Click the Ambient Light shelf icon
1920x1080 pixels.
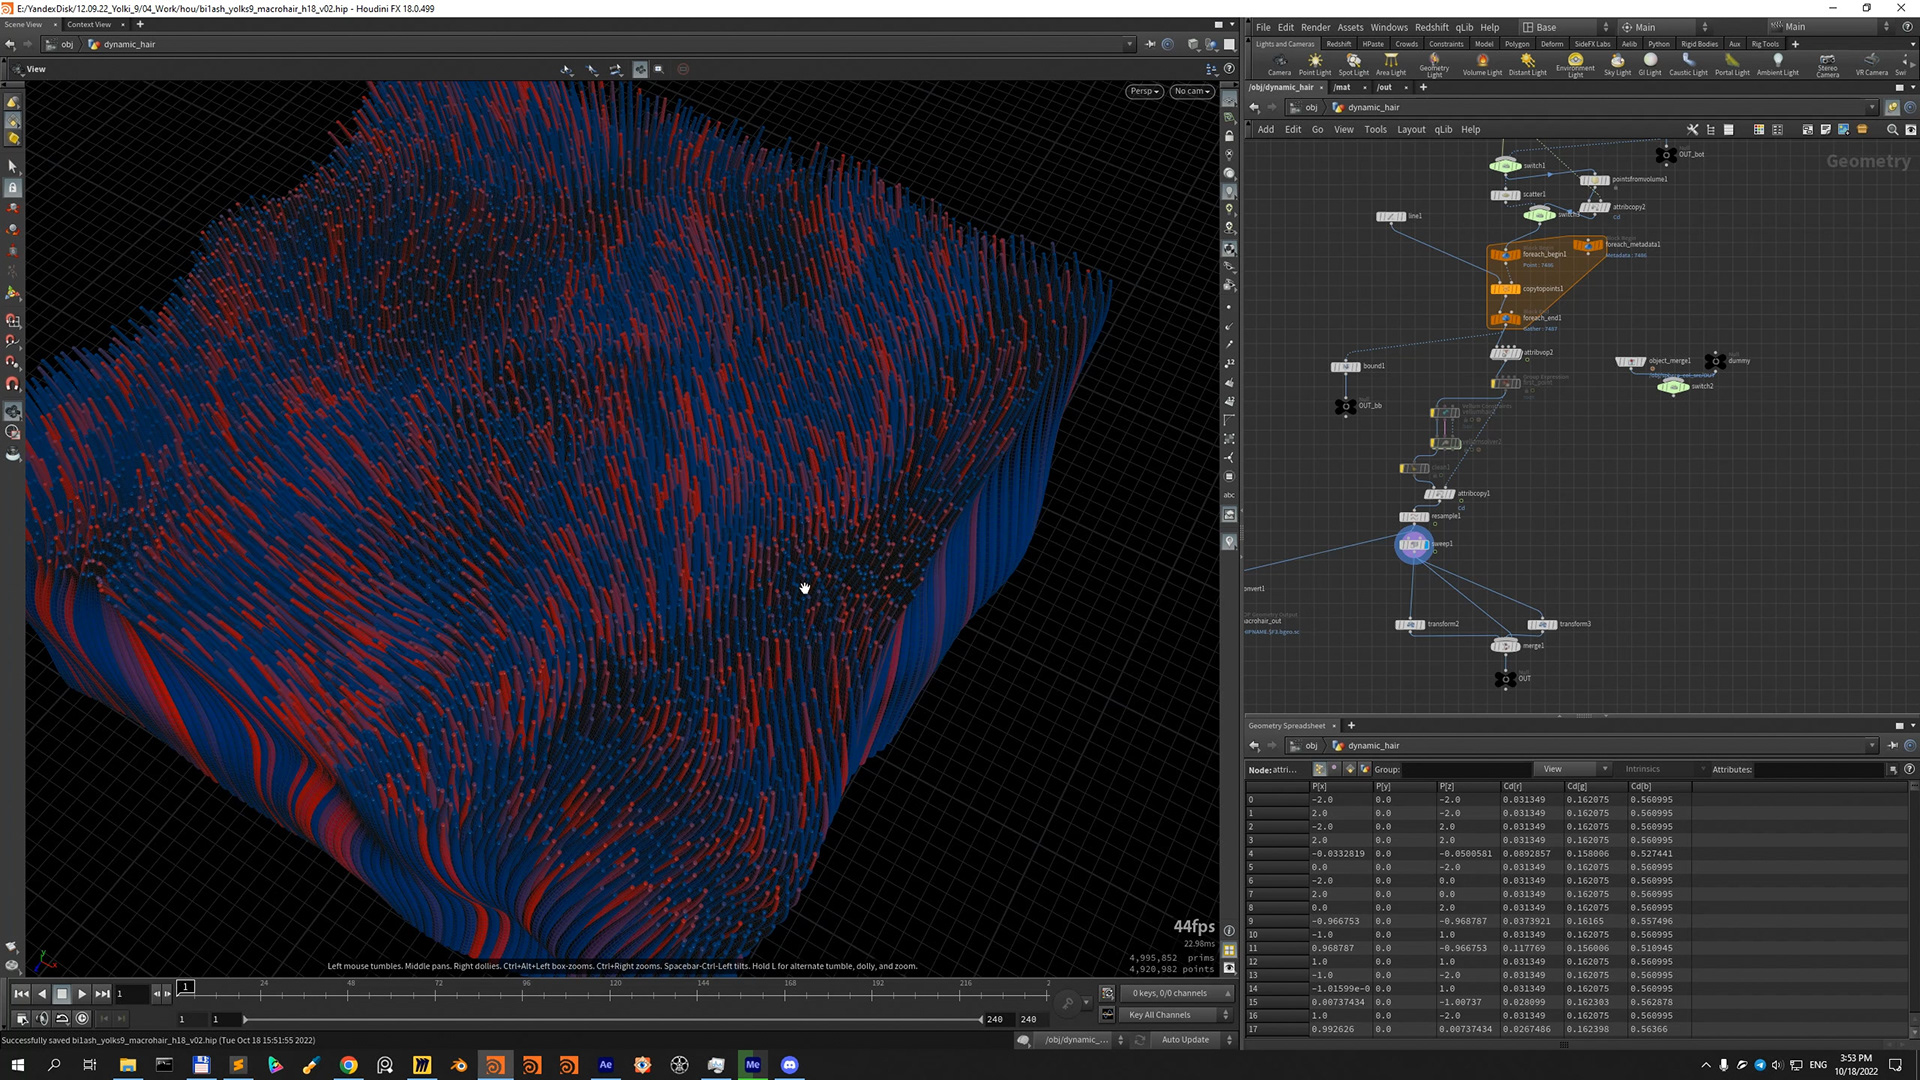[x=1777, y=65]
